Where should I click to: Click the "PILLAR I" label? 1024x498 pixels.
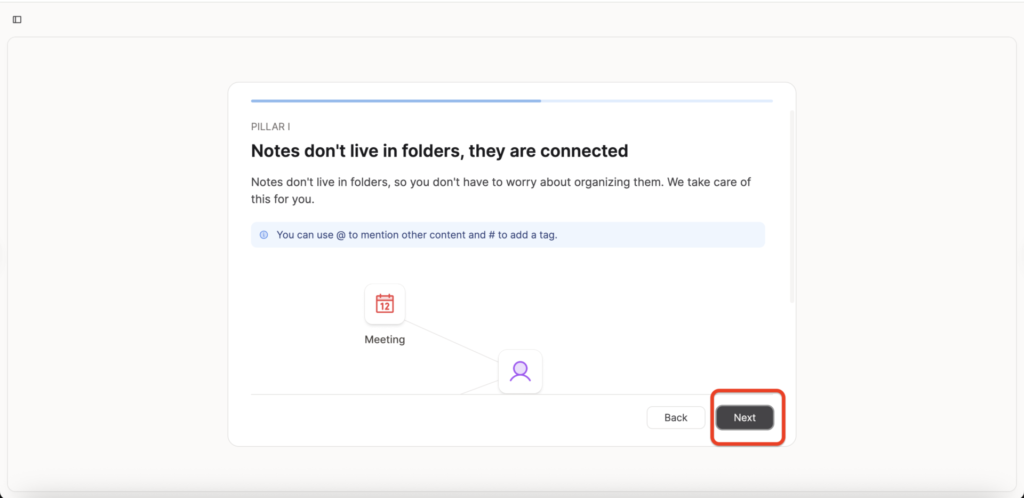click(271, 127)
